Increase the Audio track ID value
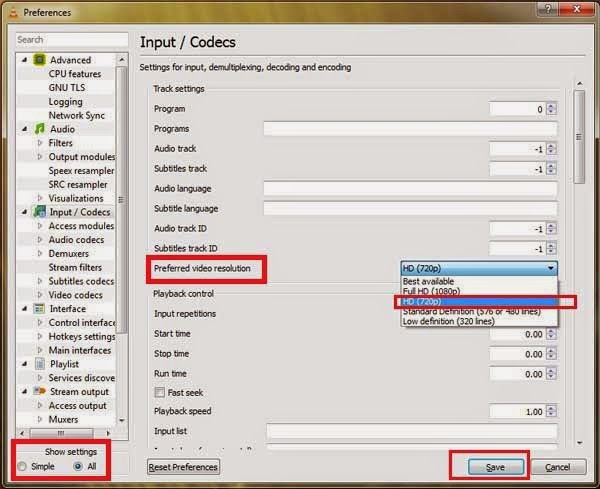The height and width of the screenshot is (489, 600). [x=551, y=225]
